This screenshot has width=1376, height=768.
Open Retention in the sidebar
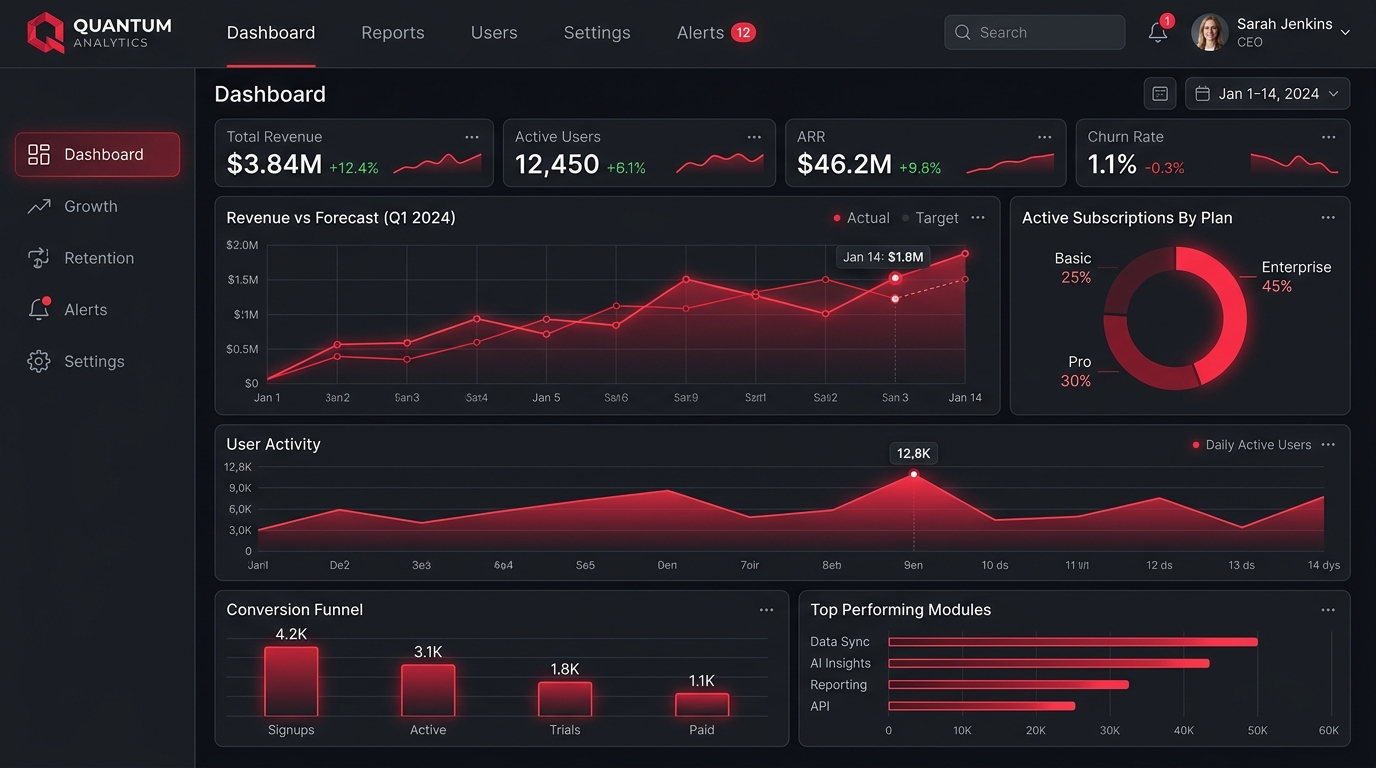pos(97,258)
